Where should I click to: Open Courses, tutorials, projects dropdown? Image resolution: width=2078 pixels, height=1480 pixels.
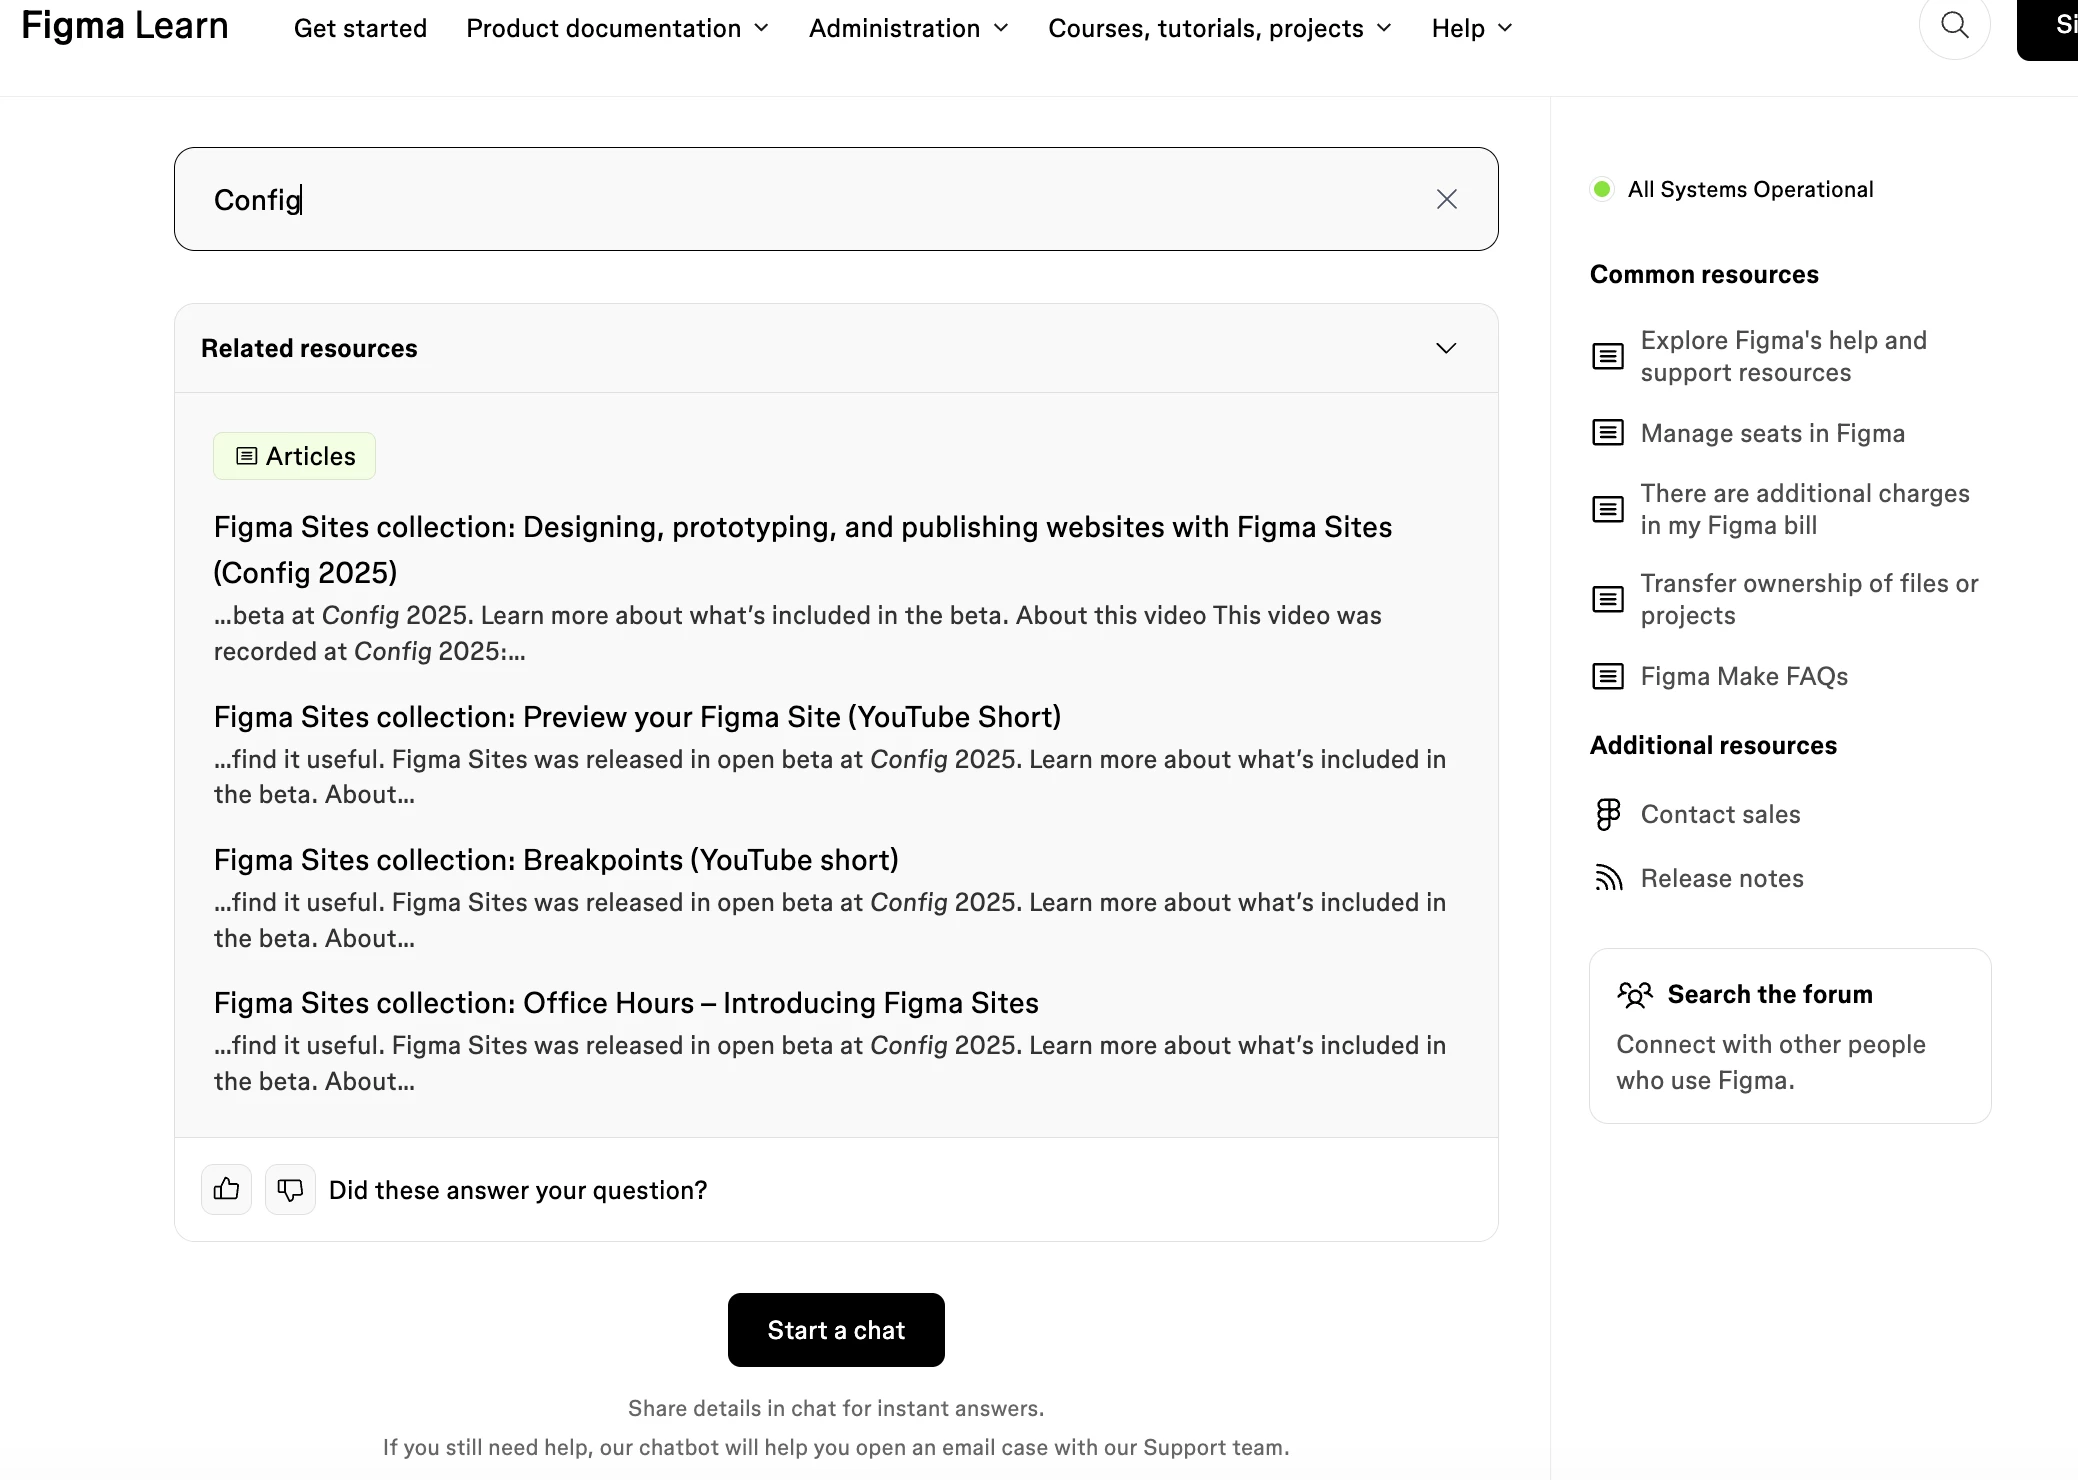tap(1219, 28)
